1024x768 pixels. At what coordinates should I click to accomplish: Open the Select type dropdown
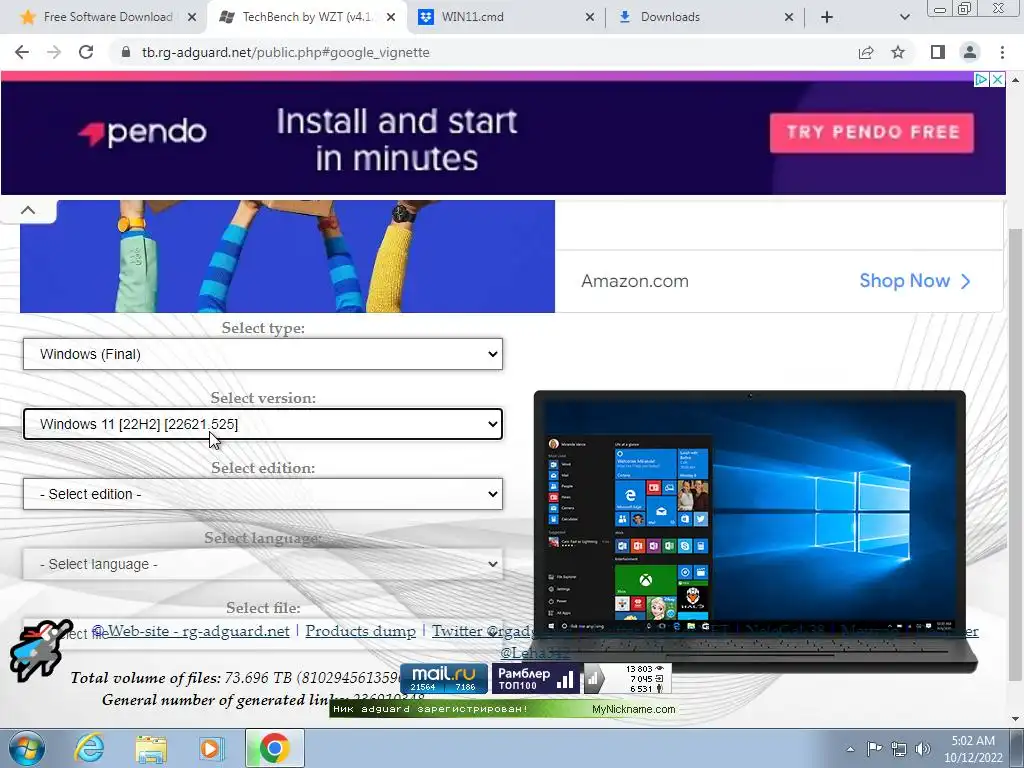(263, 354)
